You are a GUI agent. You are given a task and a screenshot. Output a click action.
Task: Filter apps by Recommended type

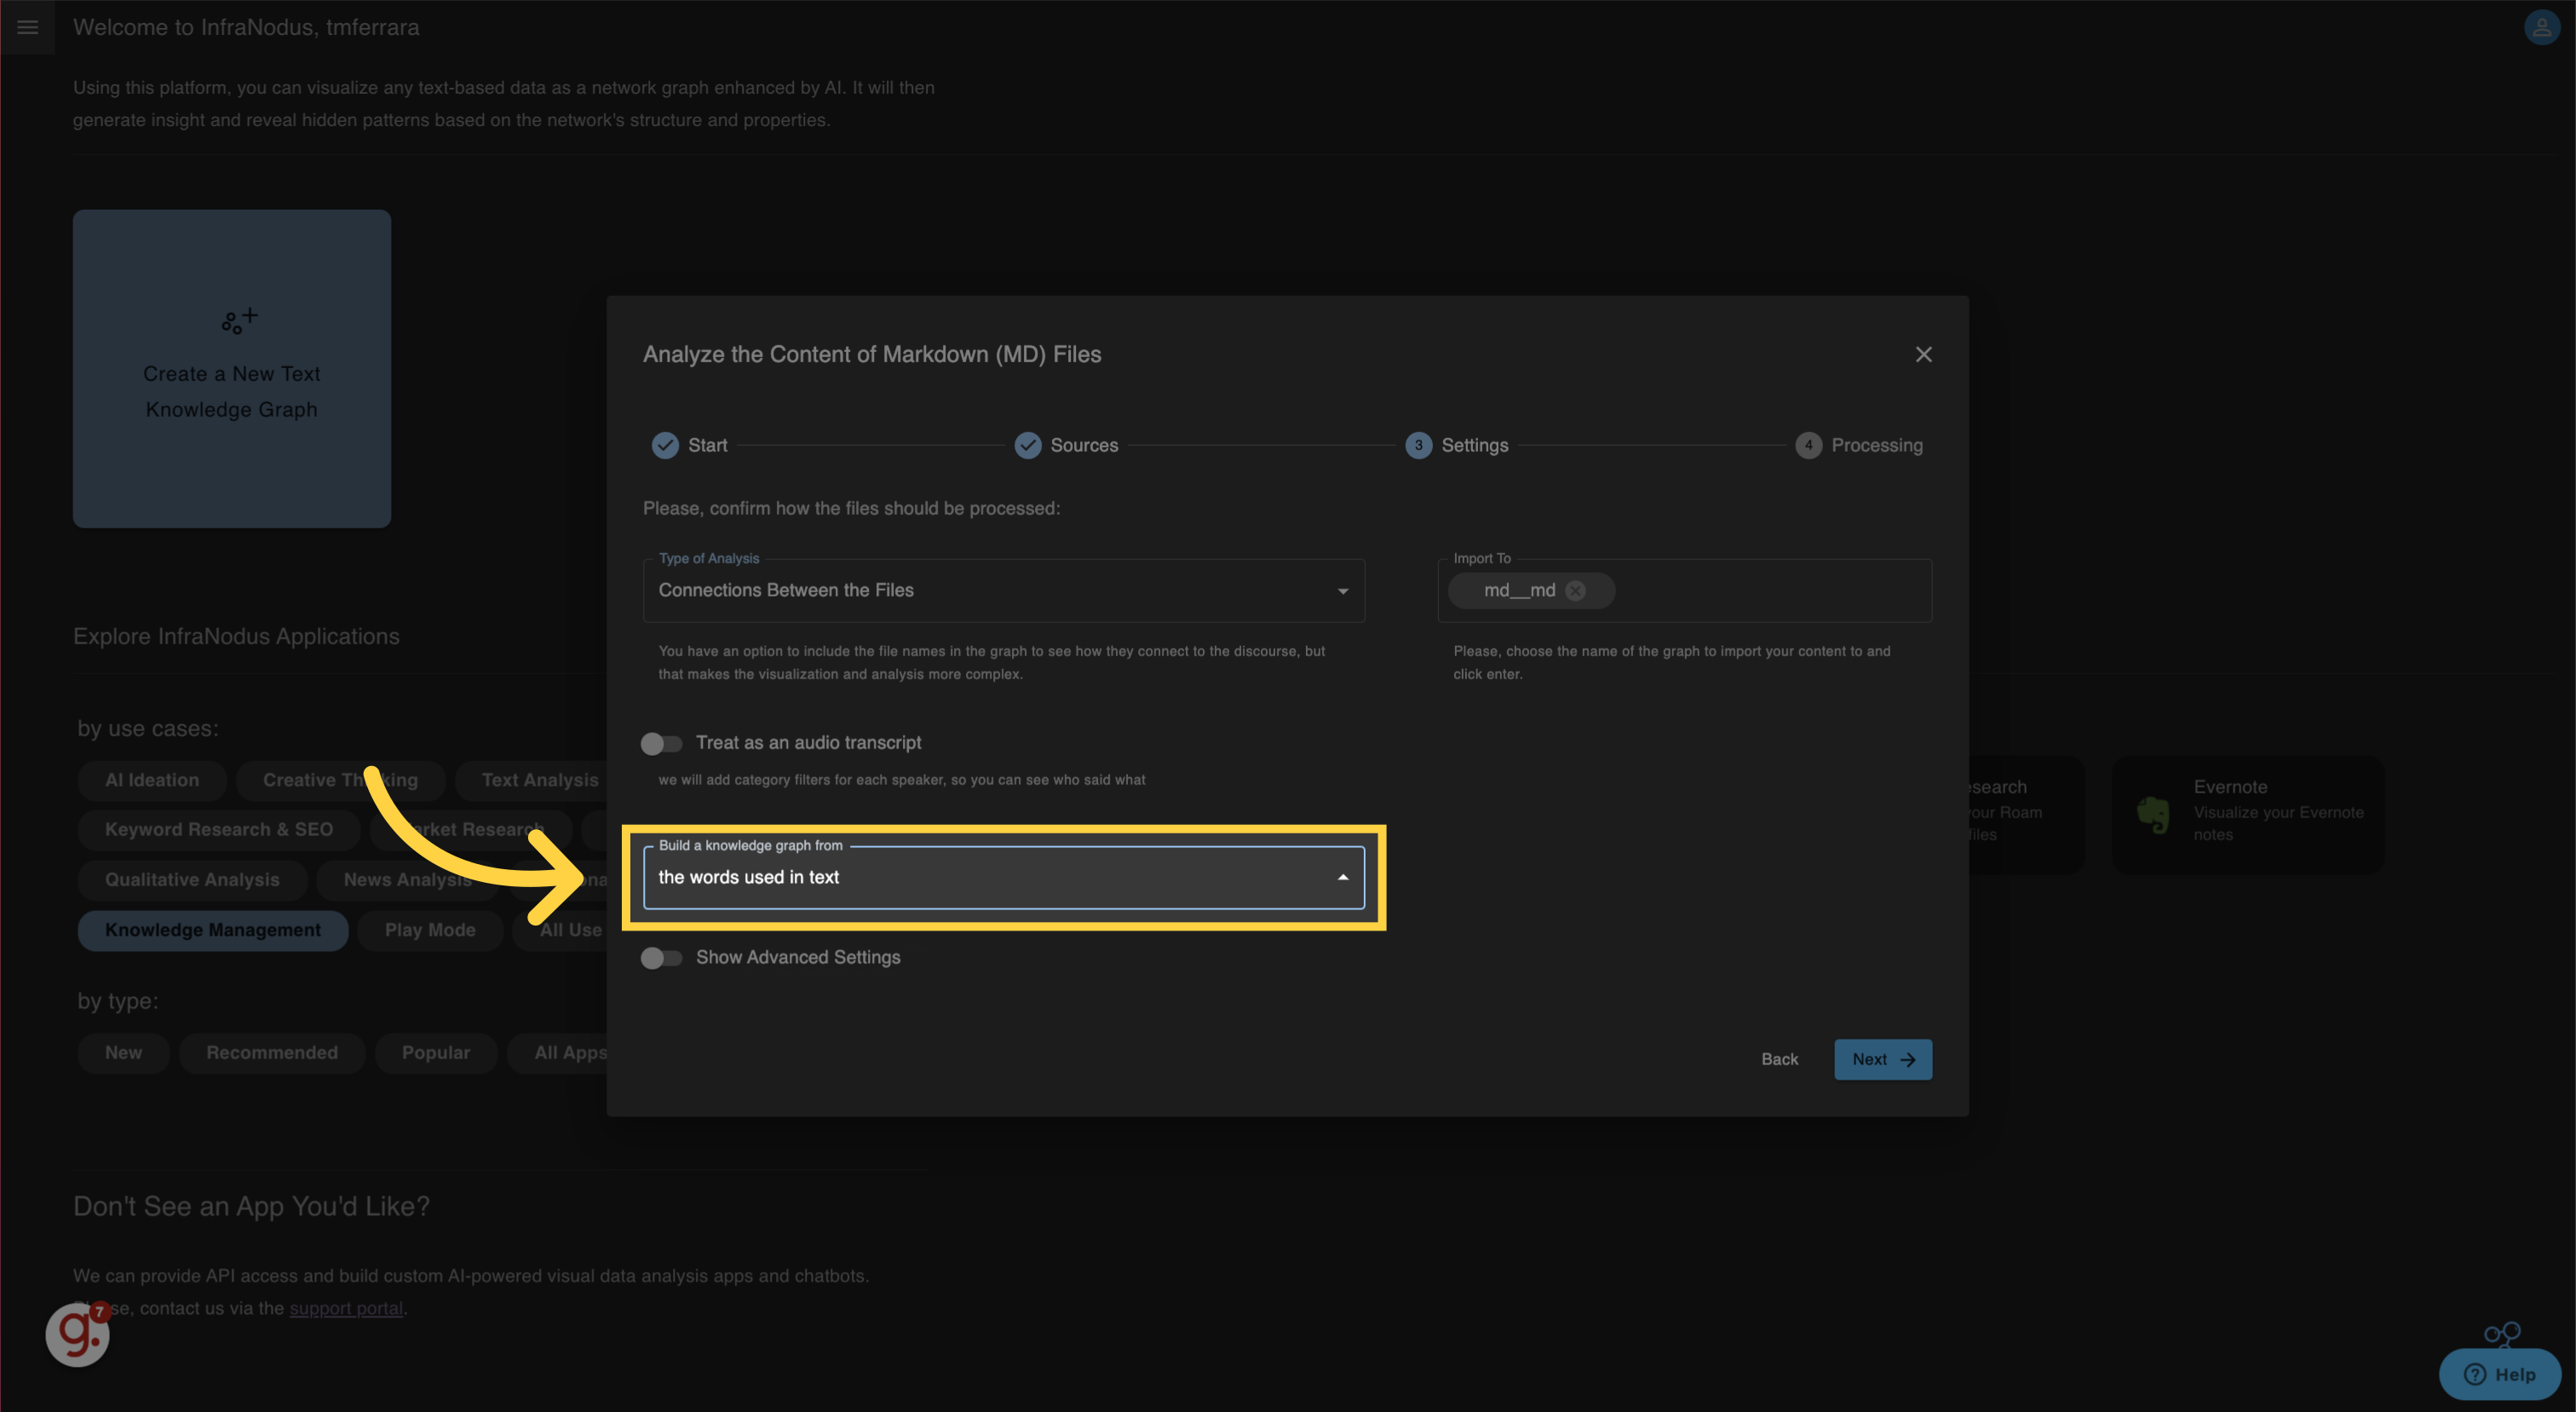(x=272, y=1052)
